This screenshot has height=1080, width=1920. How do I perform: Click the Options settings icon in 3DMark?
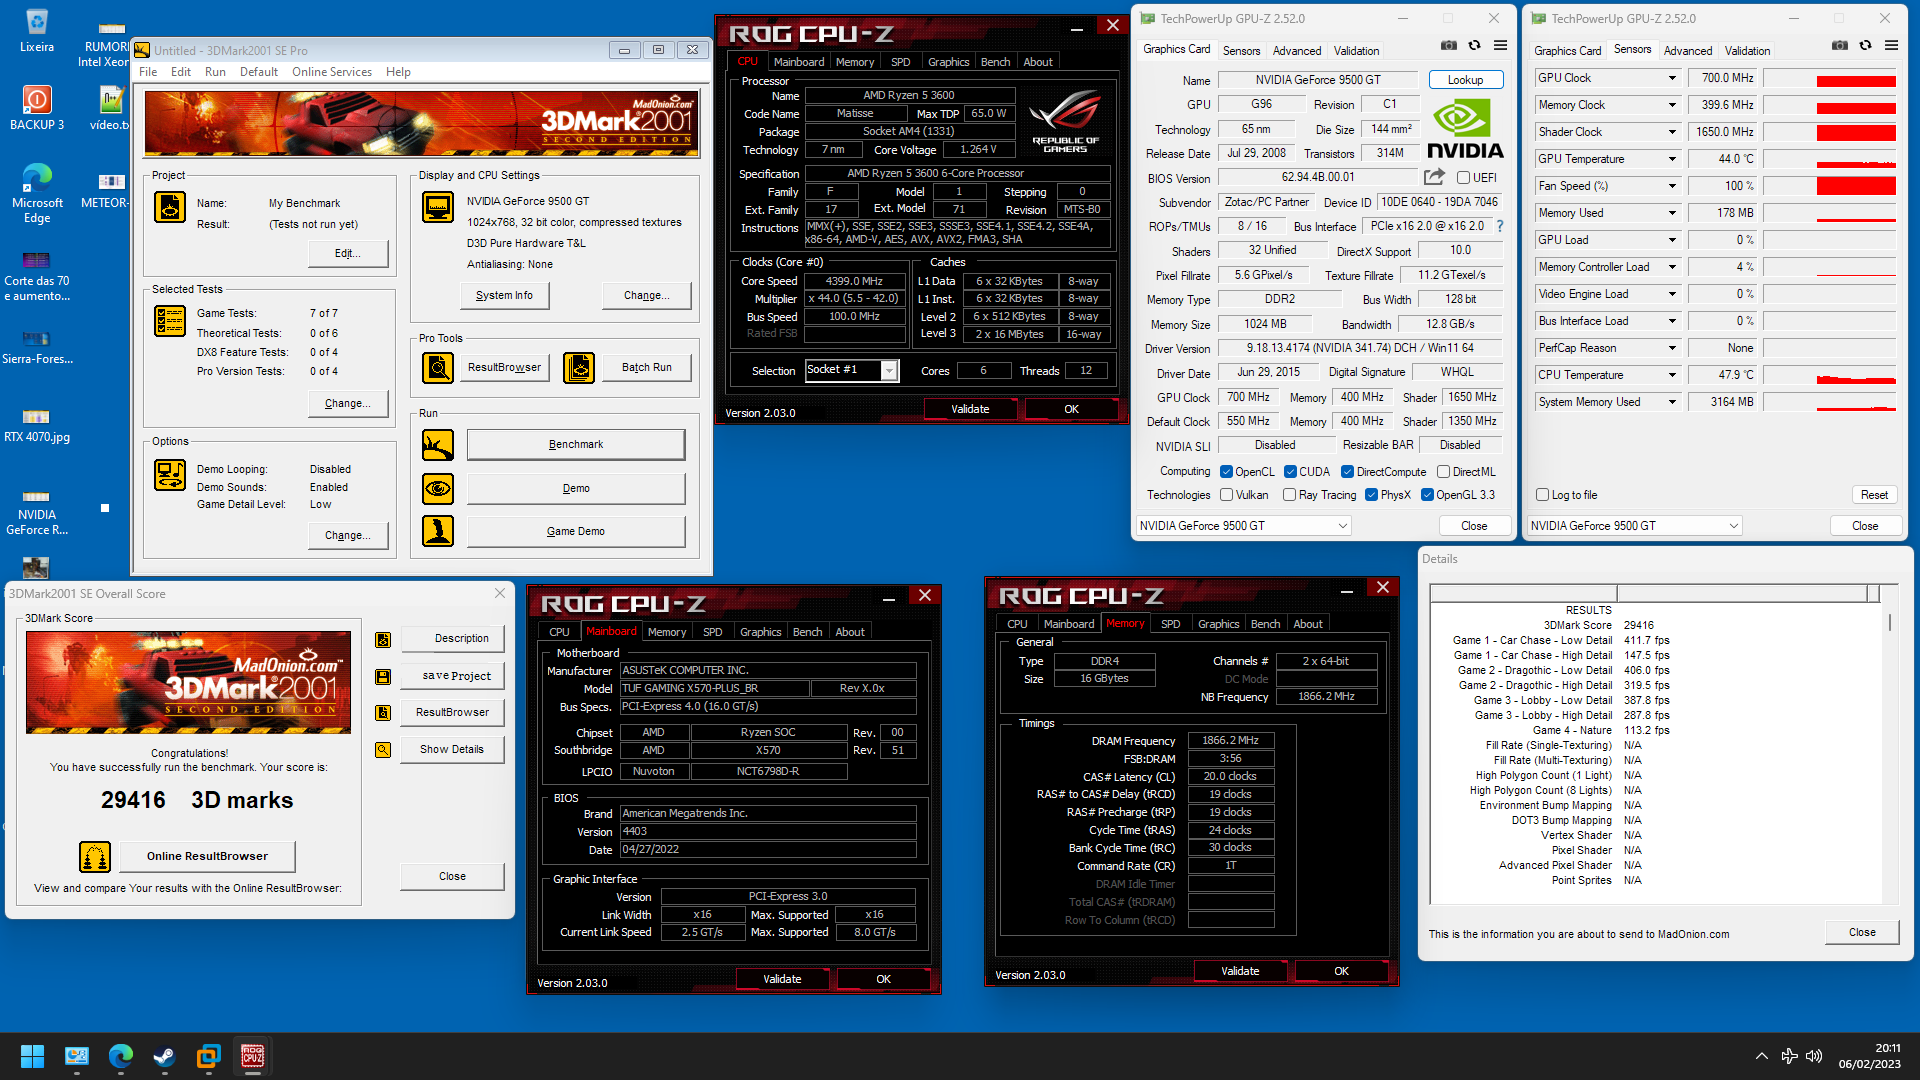point(170,475)
